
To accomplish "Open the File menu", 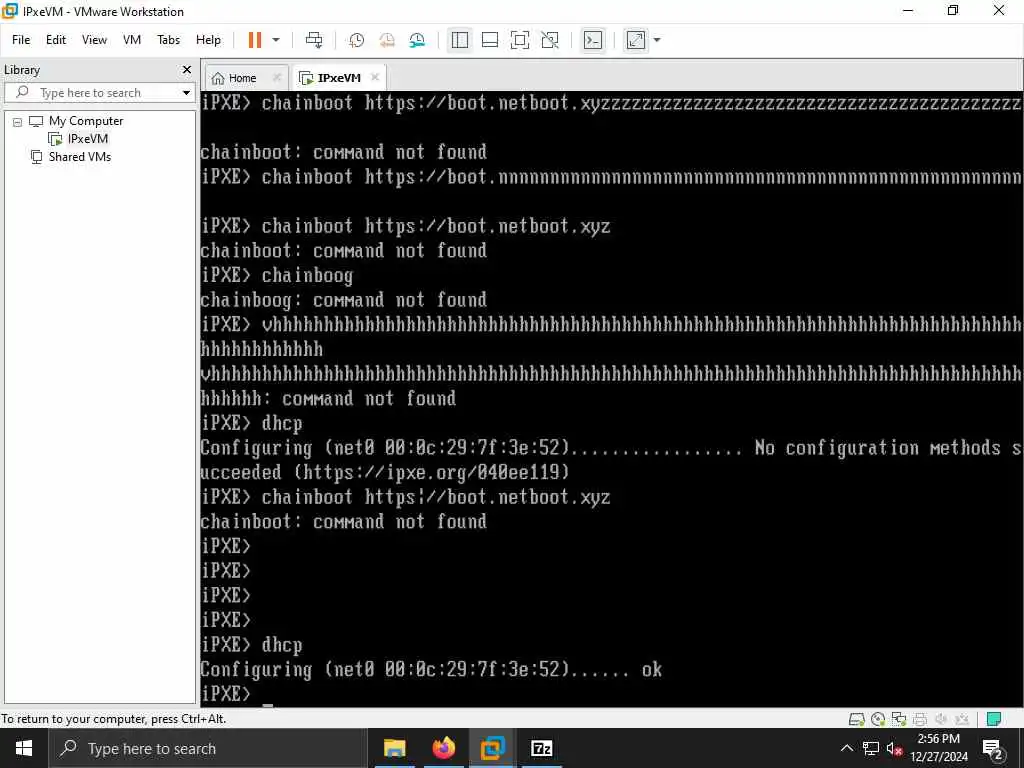I will pos(21,40).
